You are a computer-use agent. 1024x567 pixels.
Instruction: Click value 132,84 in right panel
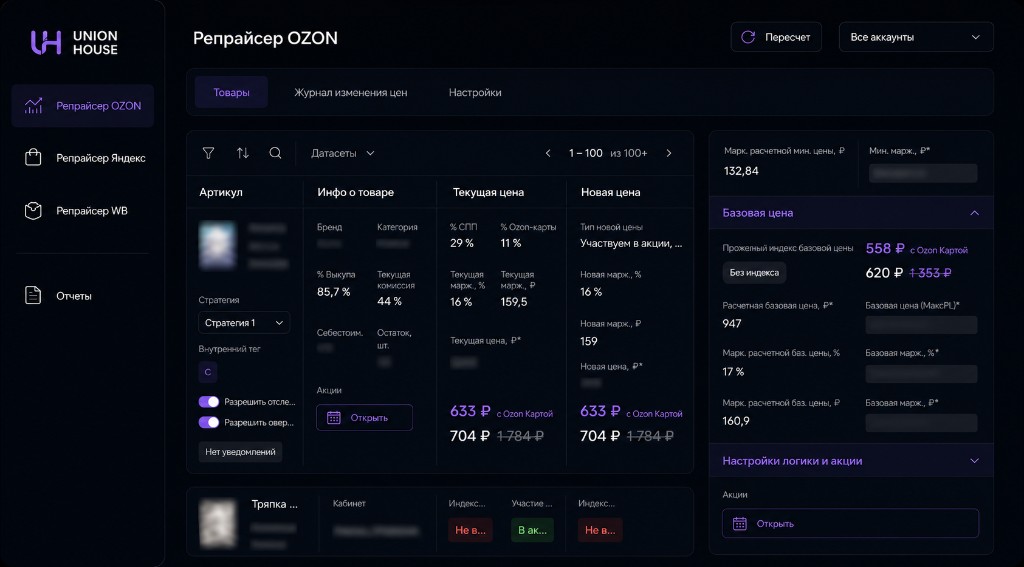(741, 171)
